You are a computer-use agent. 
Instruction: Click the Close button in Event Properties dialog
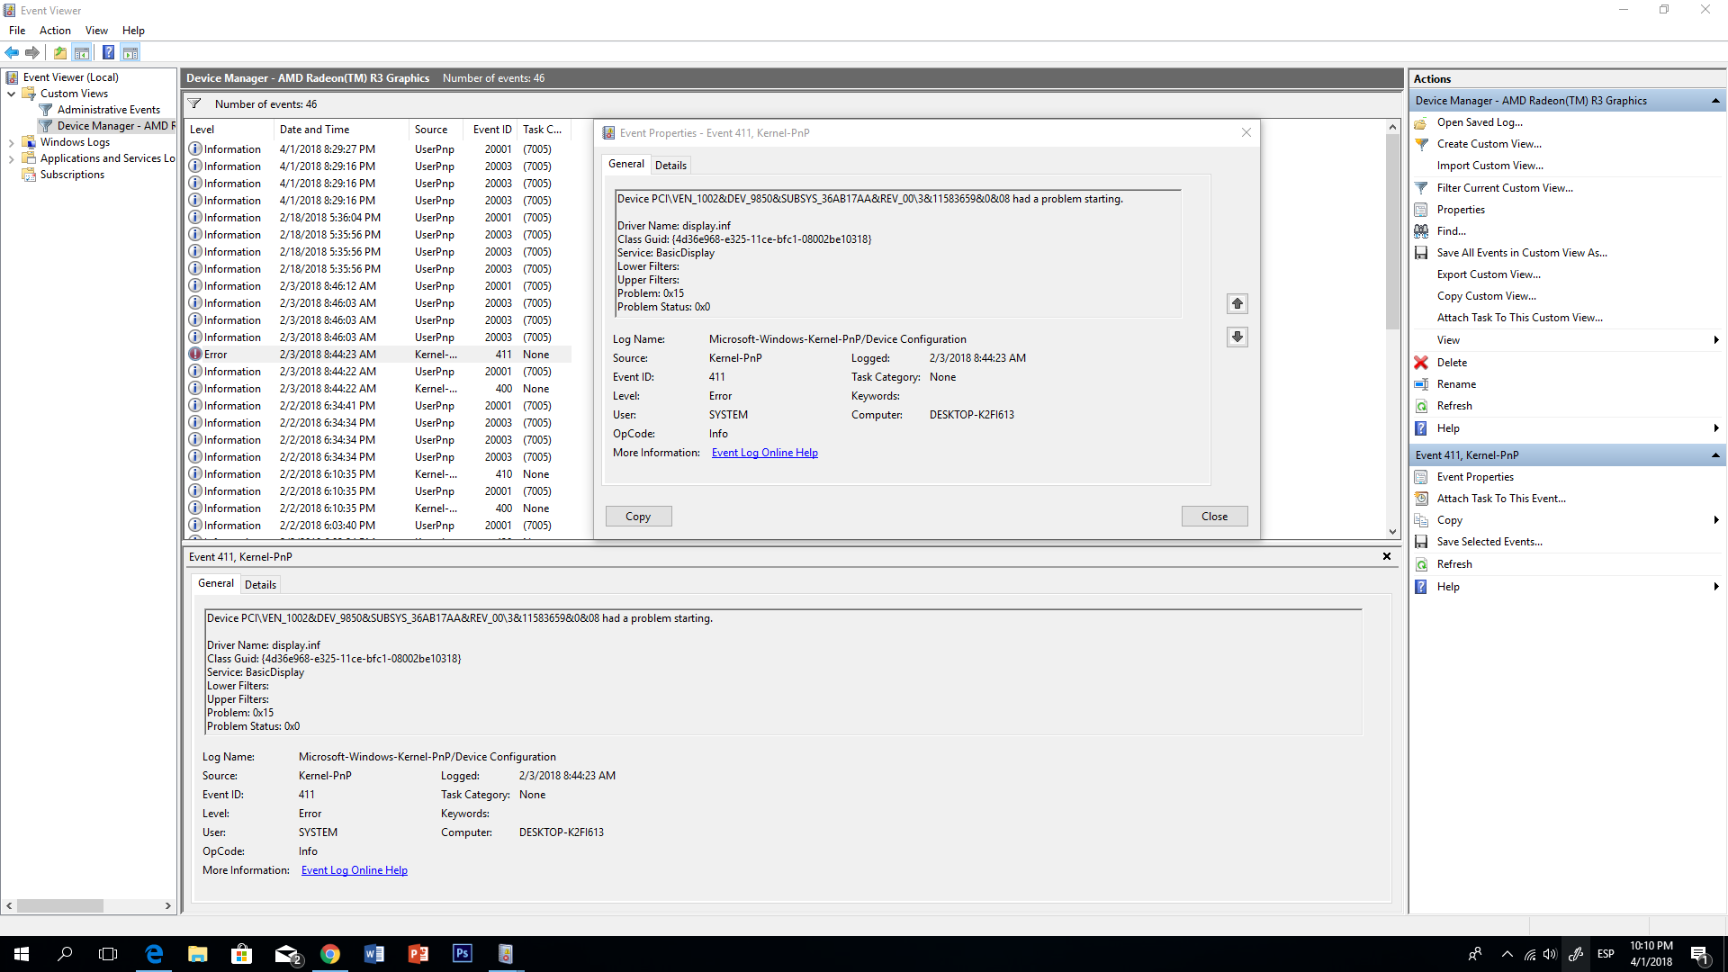[x=1214, y=516]
